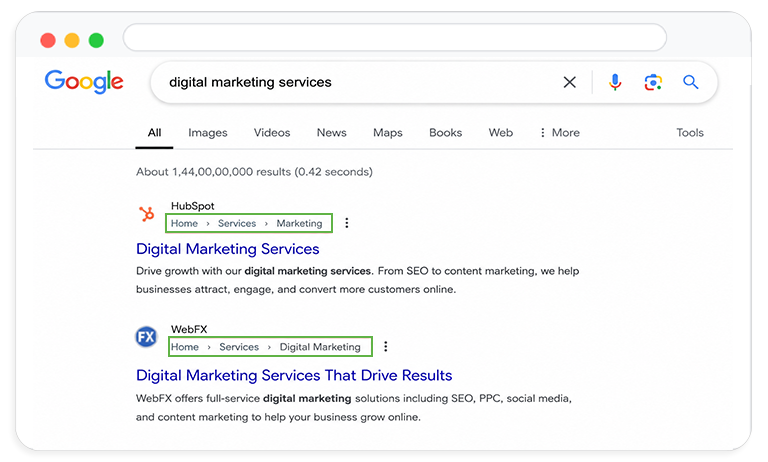Open the WebFX favicon
Image resolution: width=768 pixels, height=462 pixels.
coord(146,337)
